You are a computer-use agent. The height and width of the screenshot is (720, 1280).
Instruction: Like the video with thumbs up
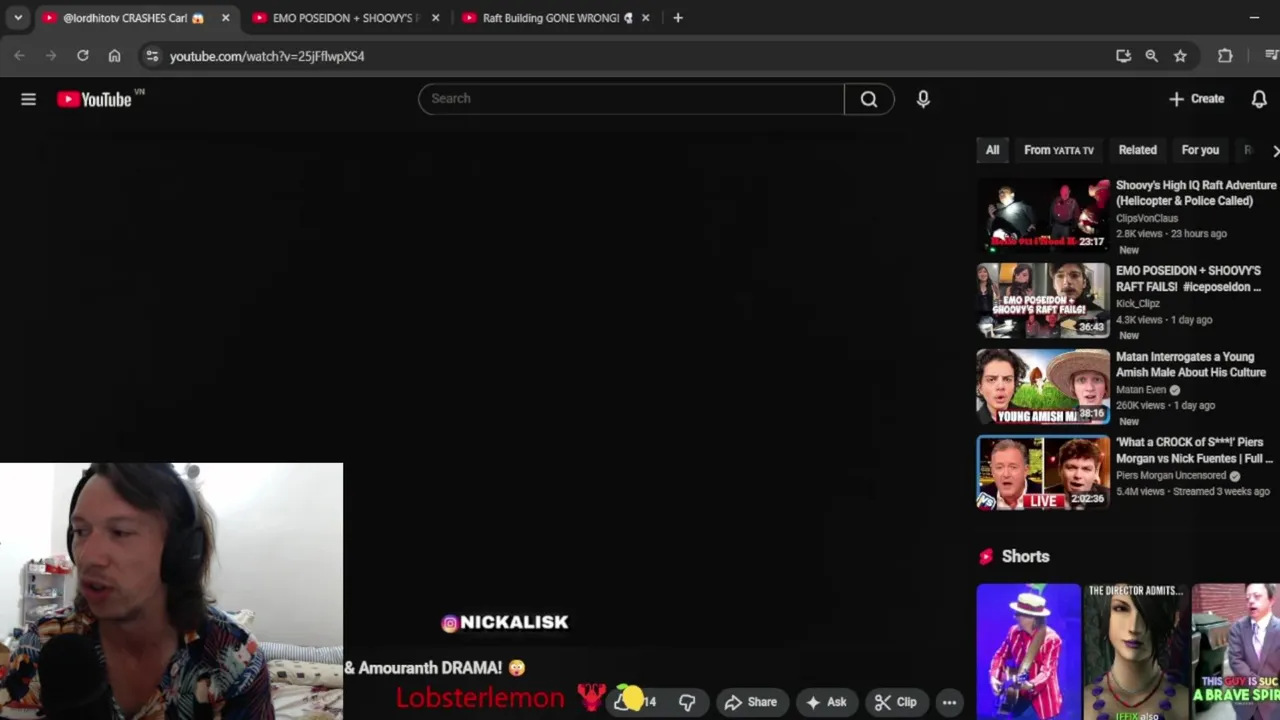tap(635, 702)
